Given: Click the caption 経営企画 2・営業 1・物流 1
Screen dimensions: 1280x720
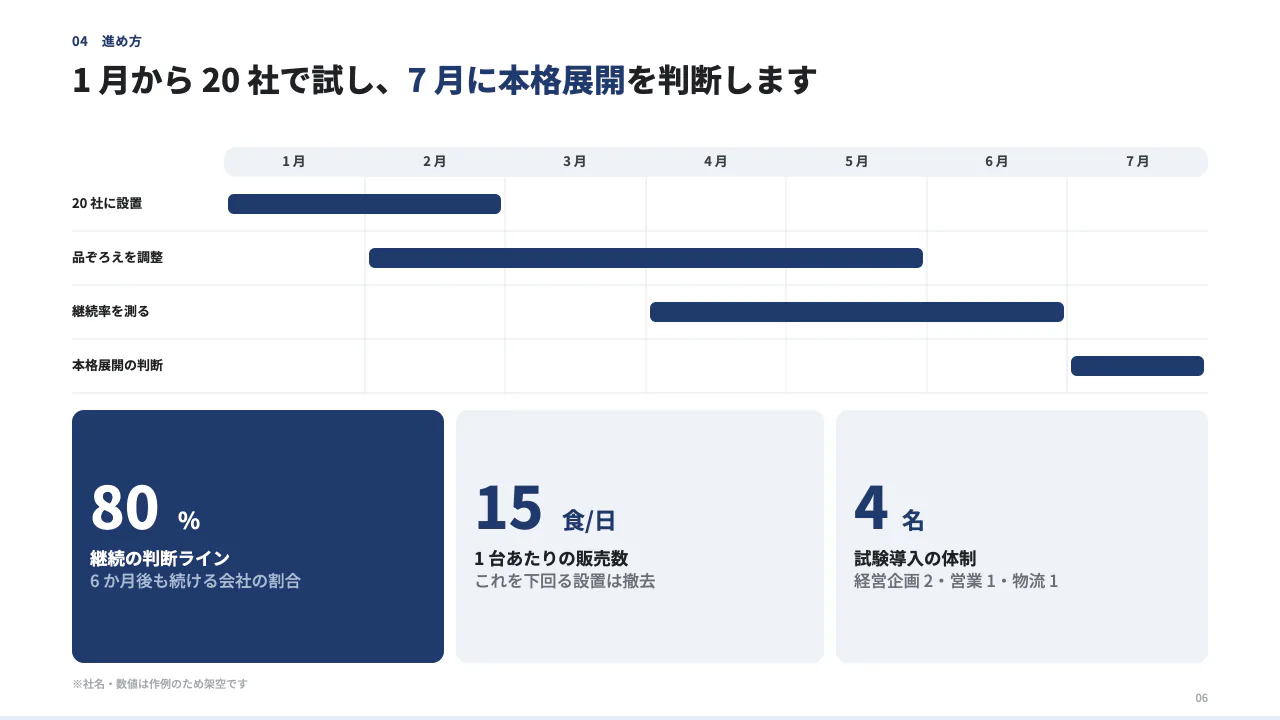Looking at the screenshot, I should pyautogui.click(x=956, y=581).
